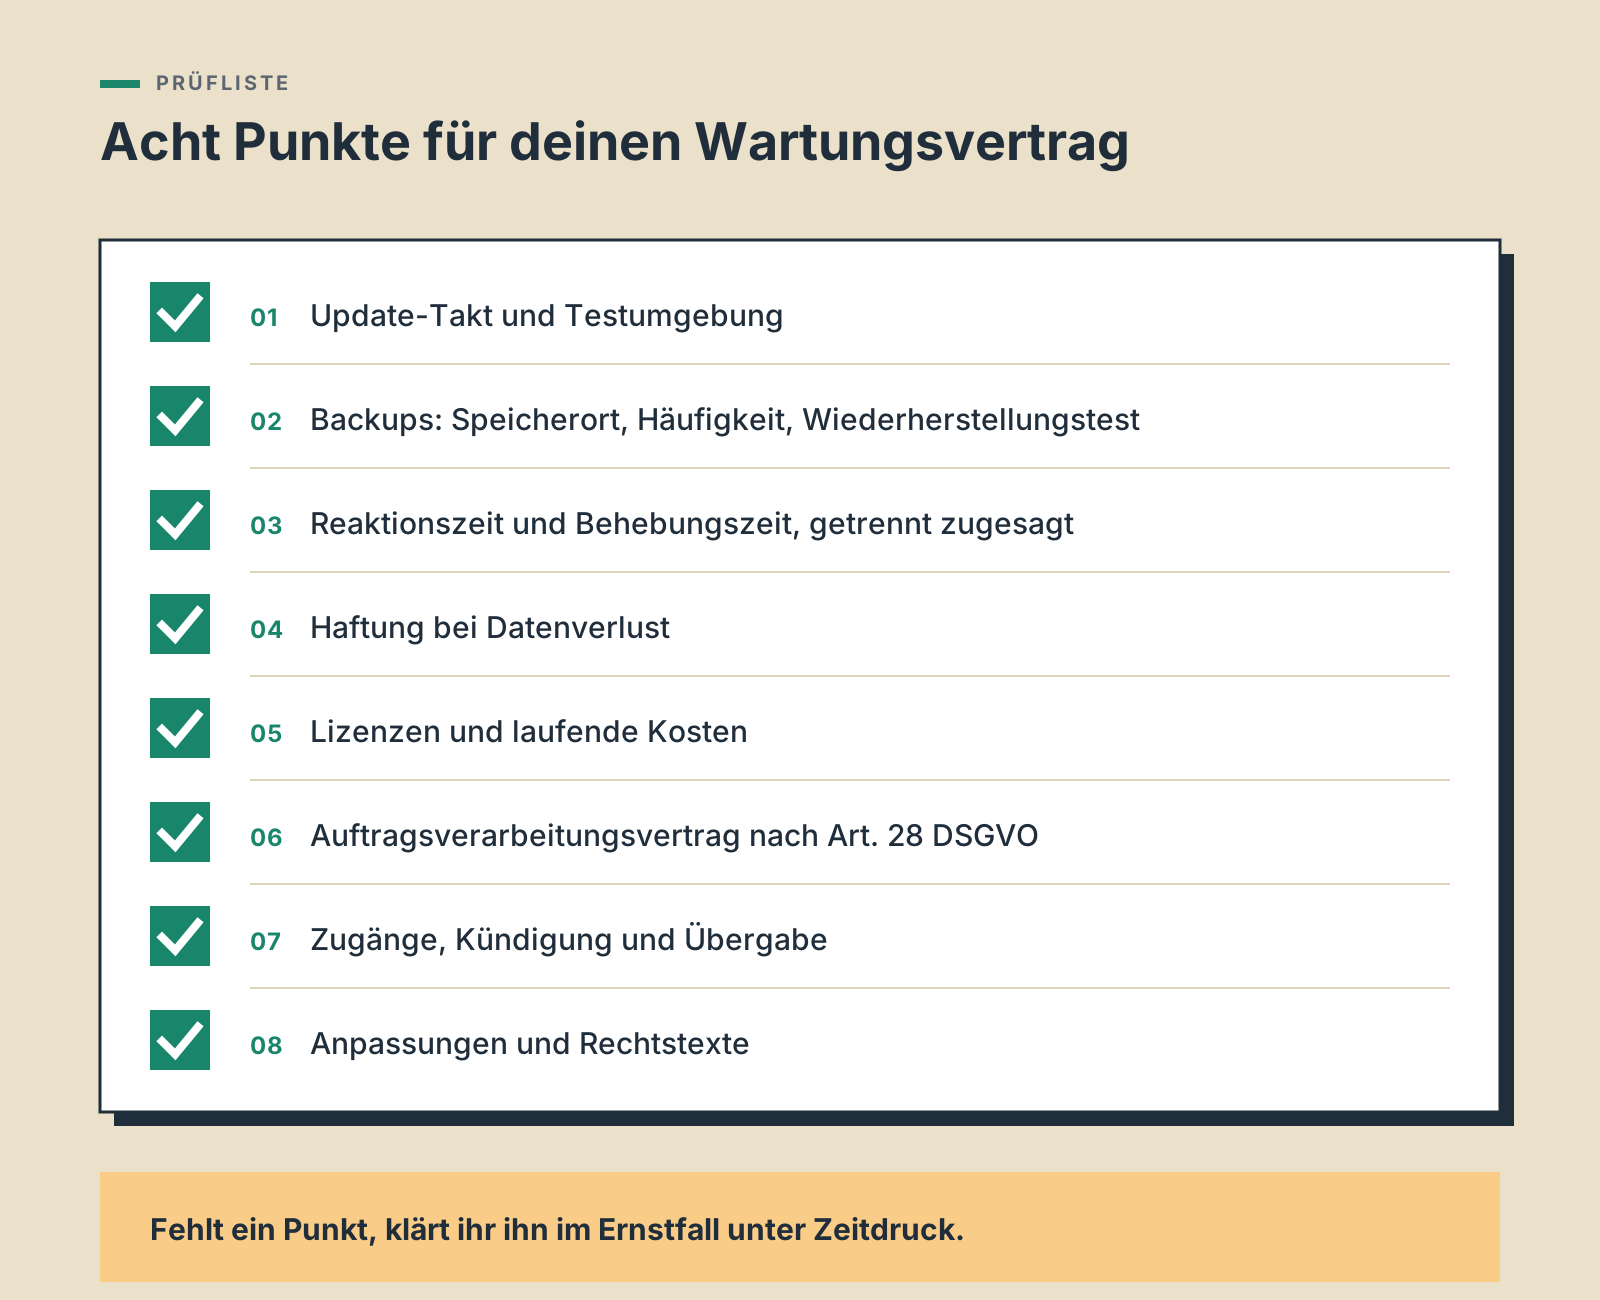This screenshot has width=1600, height=1300.
Task: Click the number 05 label
Action: coord(266,734)
